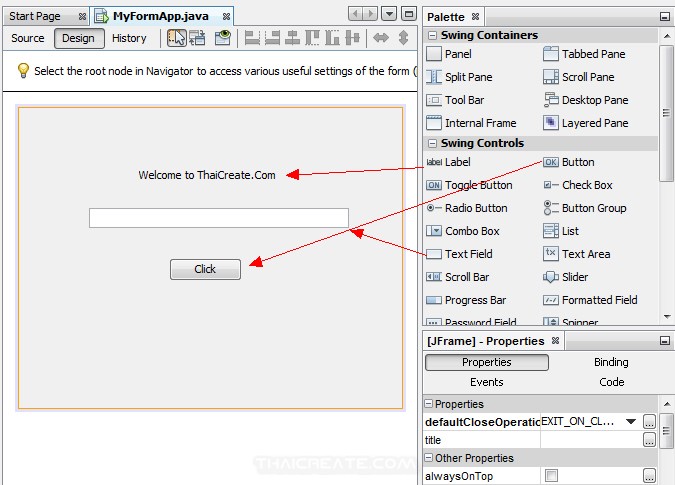Select Scroll Bar control in Palette

pos(458,277)
